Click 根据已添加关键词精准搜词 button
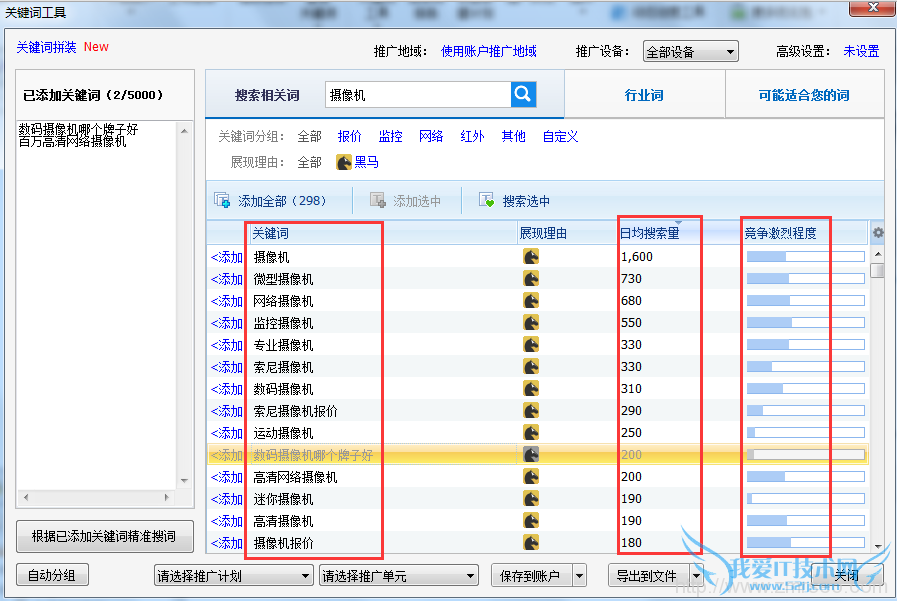The image size is (897, 601). (x=103, y=536)
